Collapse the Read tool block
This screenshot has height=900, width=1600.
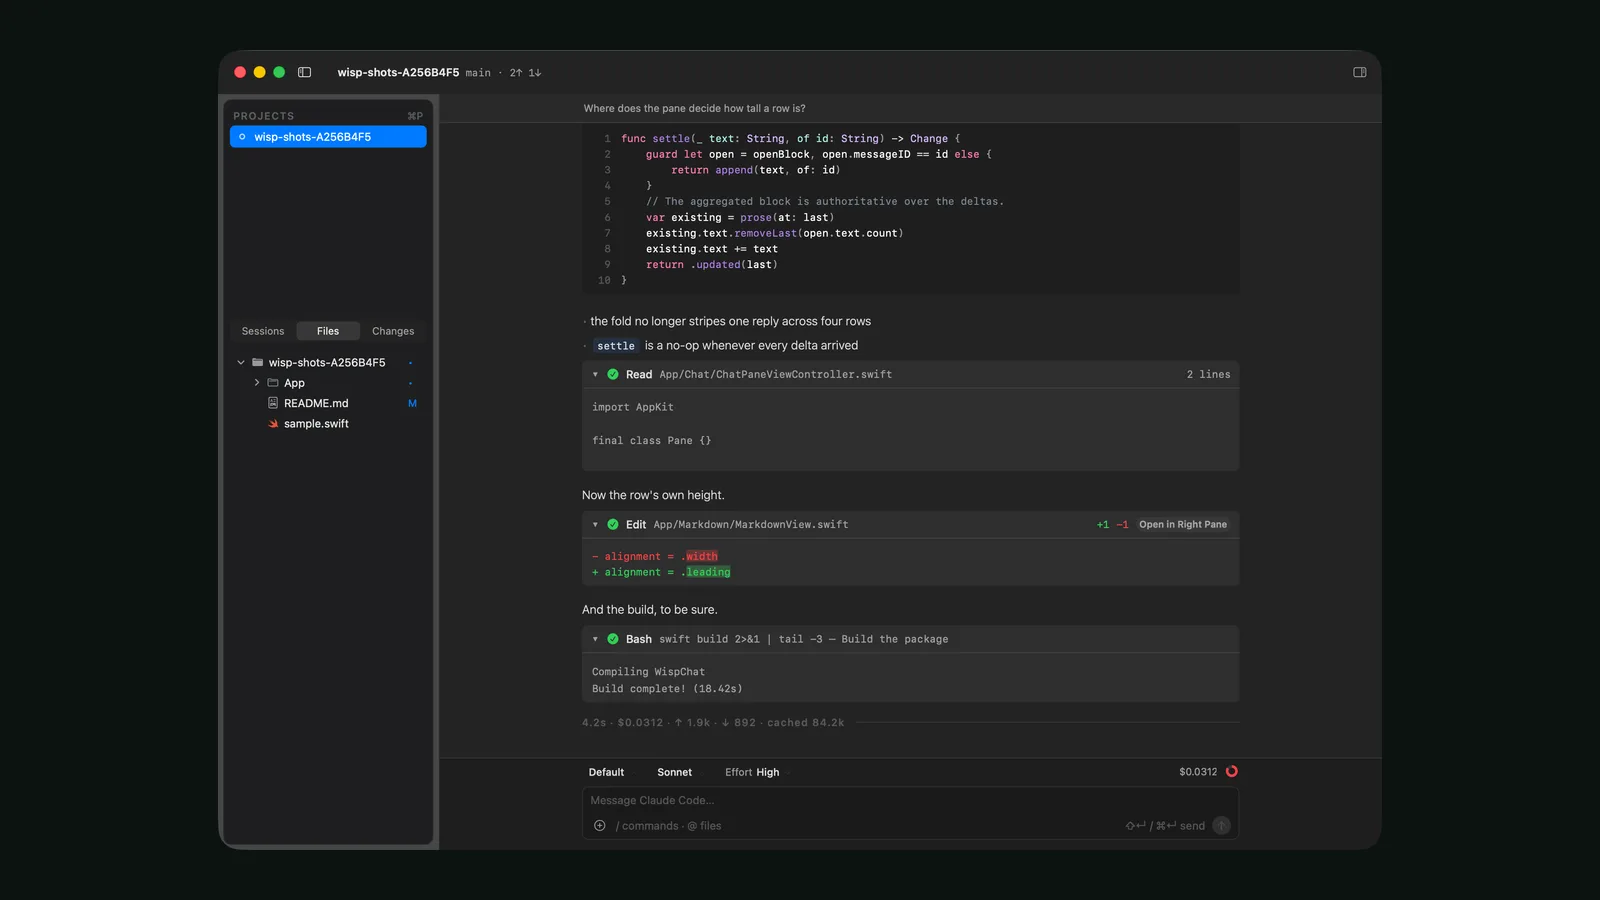pyautogui.click(x=595, y=374)
